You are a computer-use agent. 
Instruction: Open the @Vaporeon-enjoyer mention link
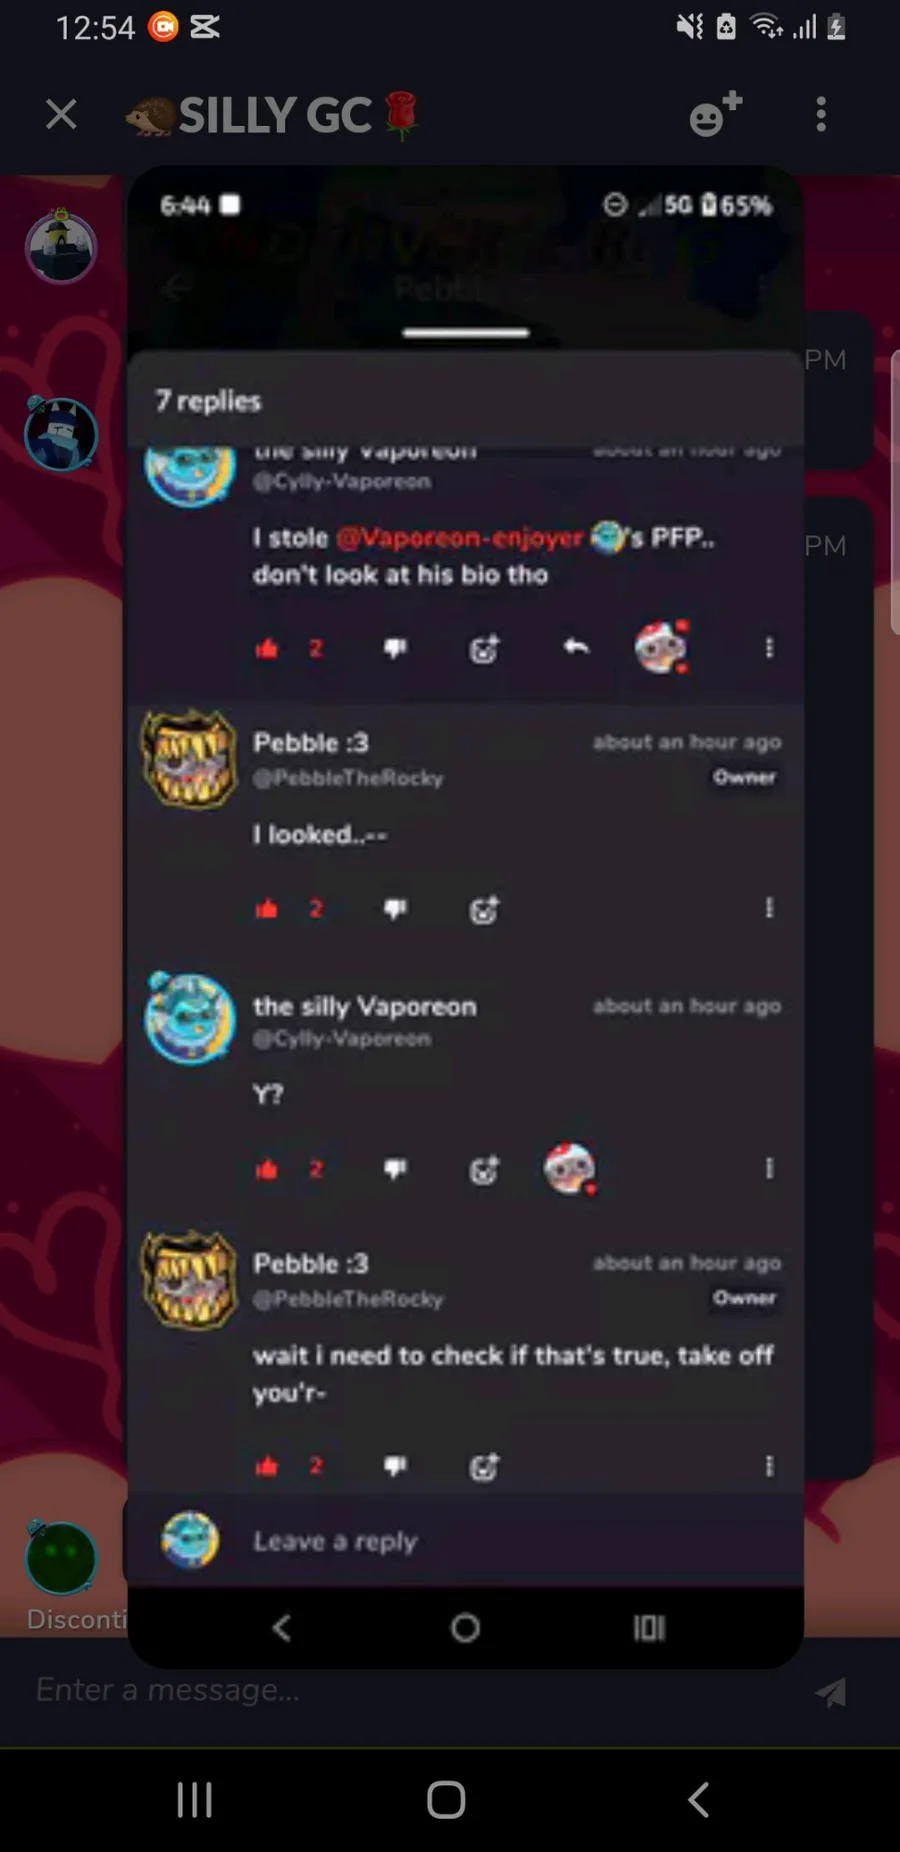(x=459, y=538)
